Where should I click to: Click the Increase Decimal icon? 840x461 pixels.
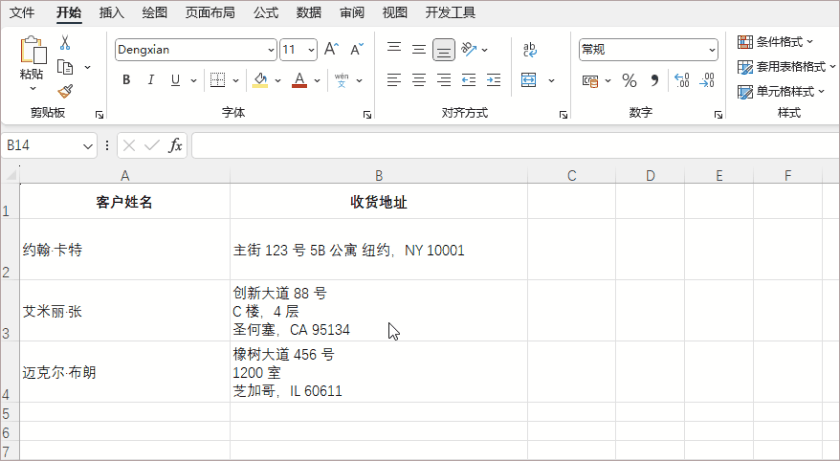pyautogui.click(x=682, y=80)
